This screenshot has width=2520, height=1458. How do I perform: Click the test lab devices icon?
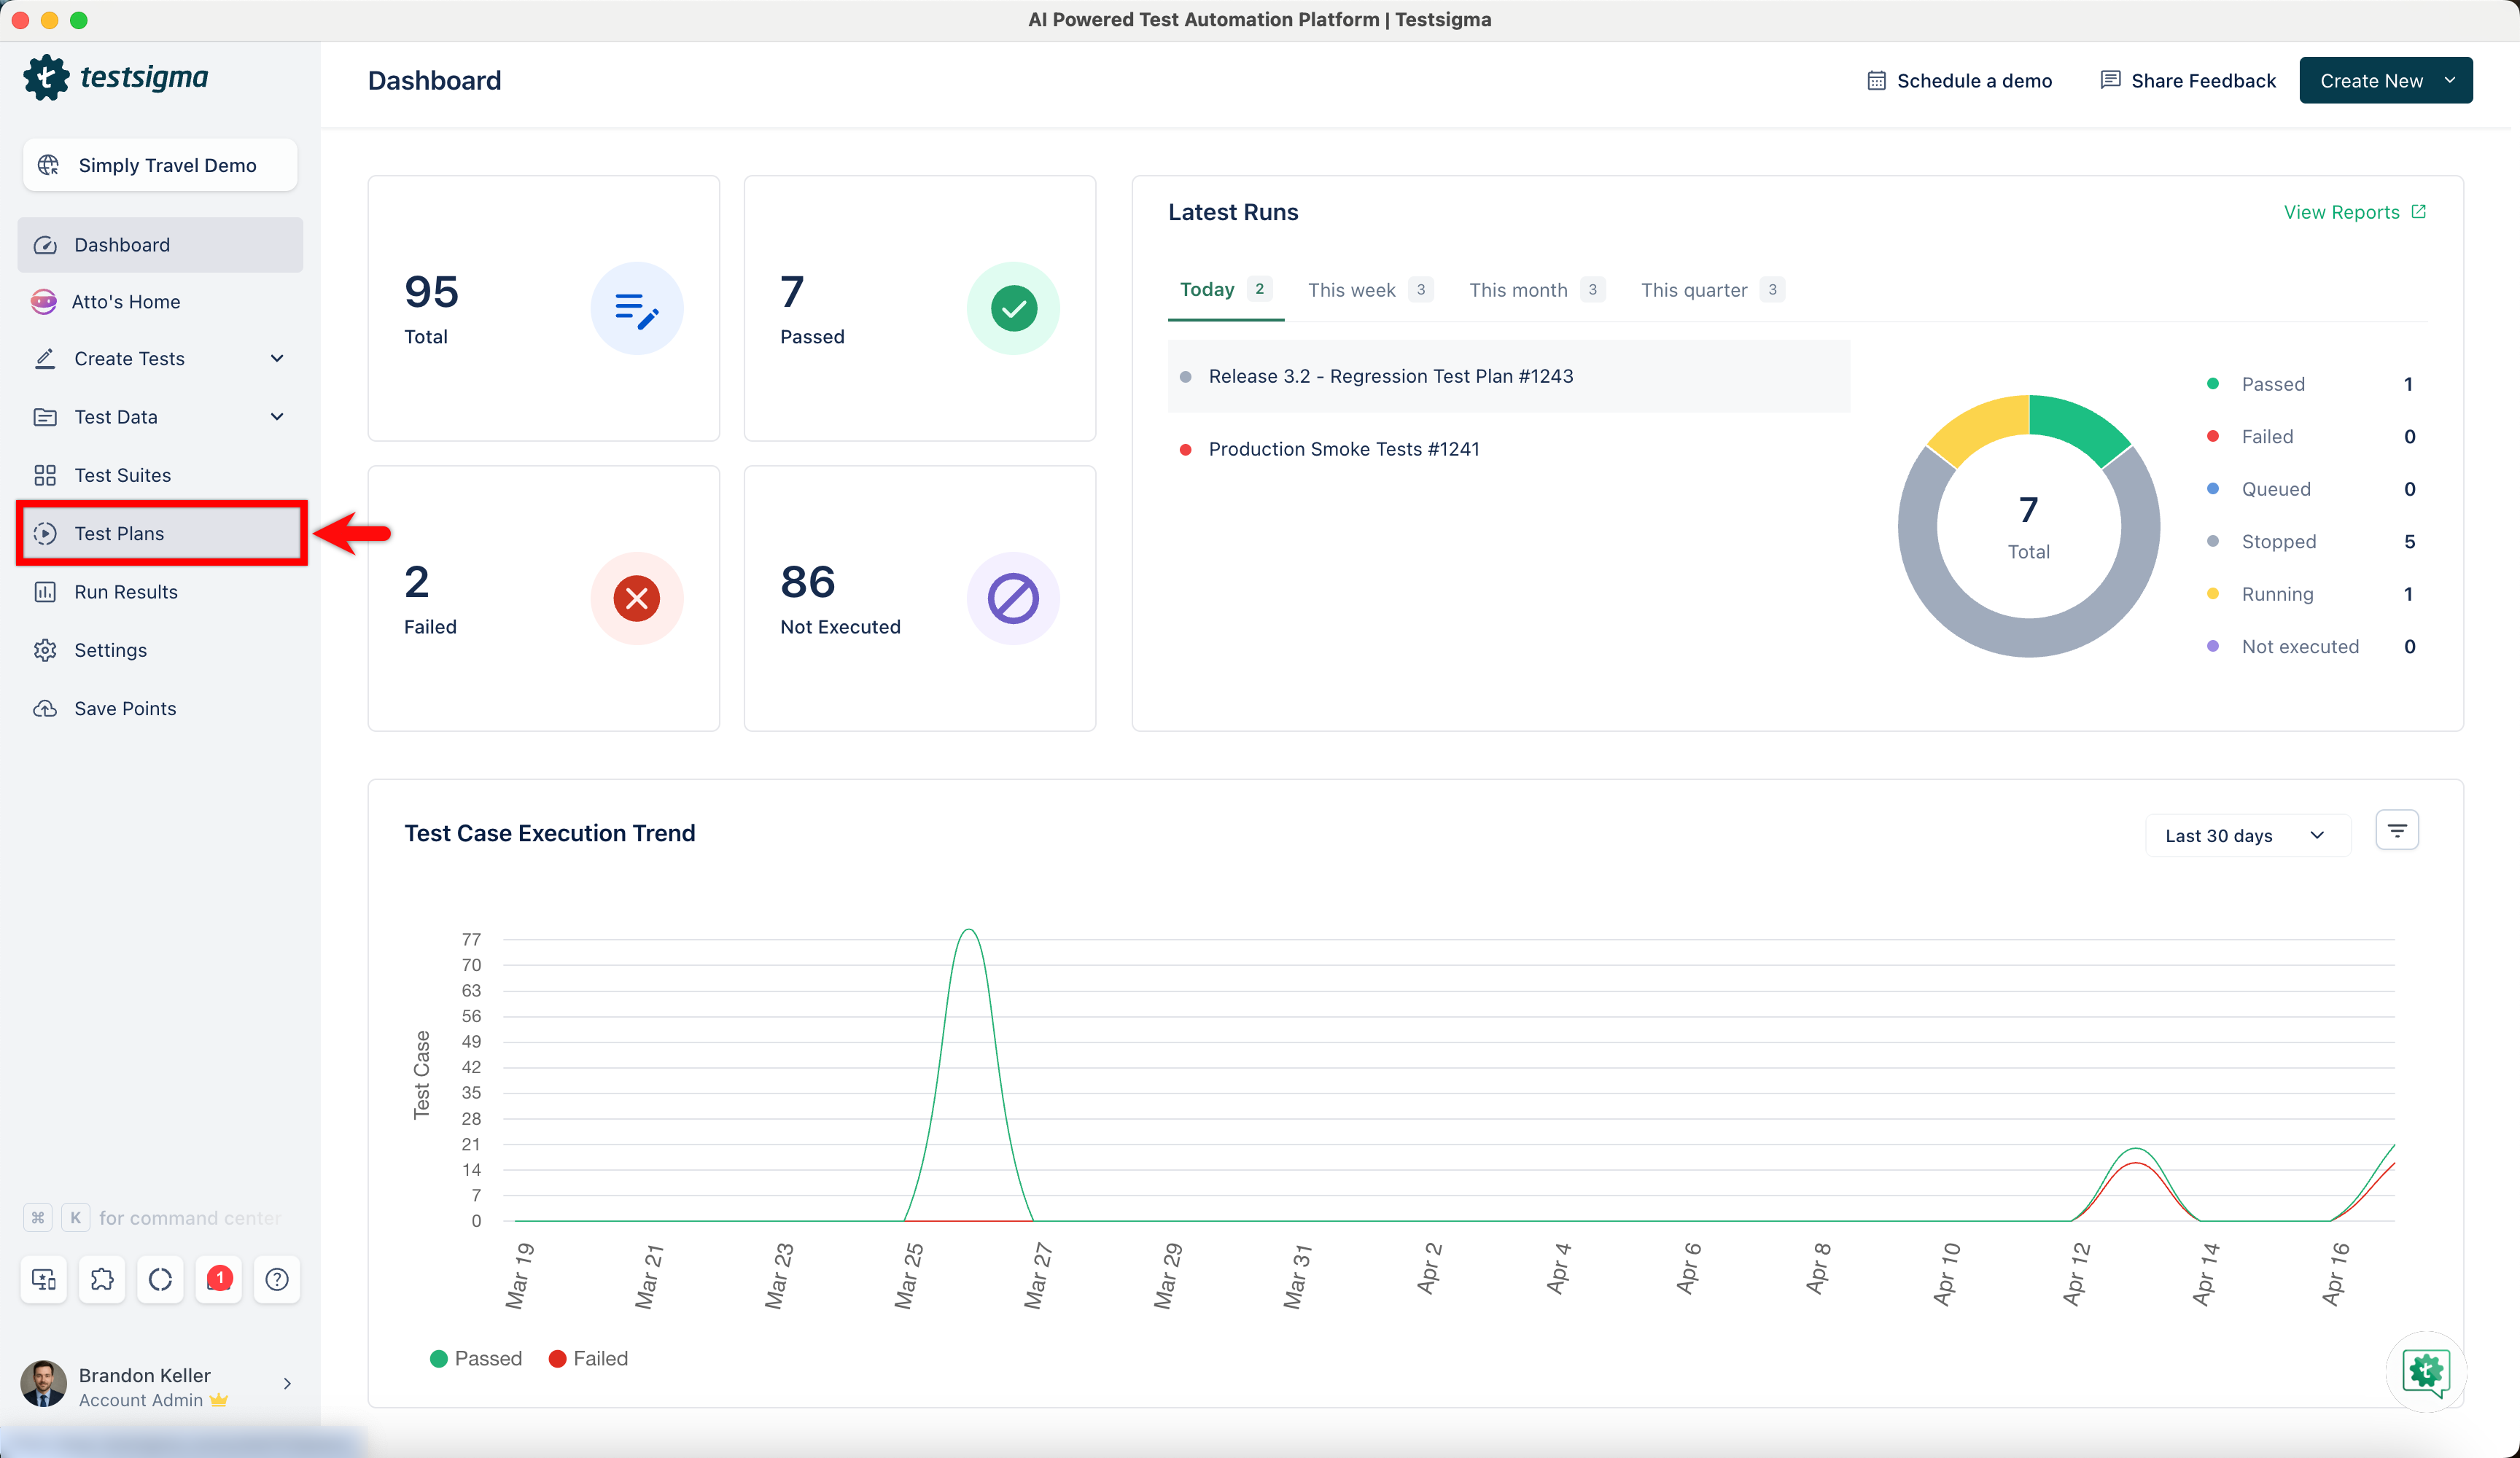[44, 1279]
